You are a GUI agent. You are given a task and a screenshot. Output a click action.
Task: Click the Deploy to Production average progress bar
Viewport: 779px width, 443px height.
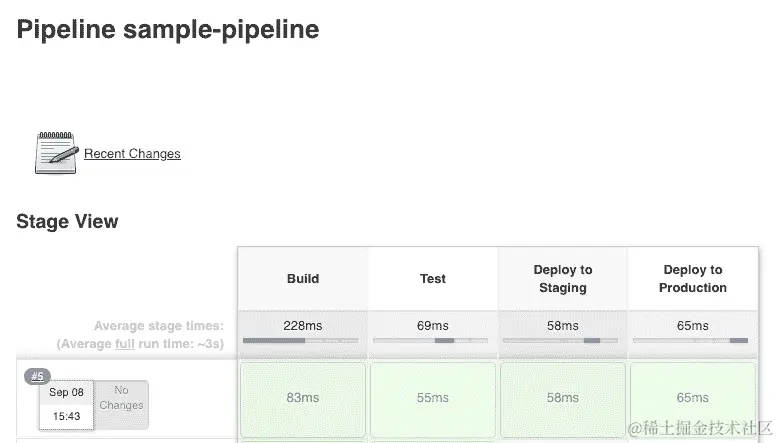click(692, 341)
